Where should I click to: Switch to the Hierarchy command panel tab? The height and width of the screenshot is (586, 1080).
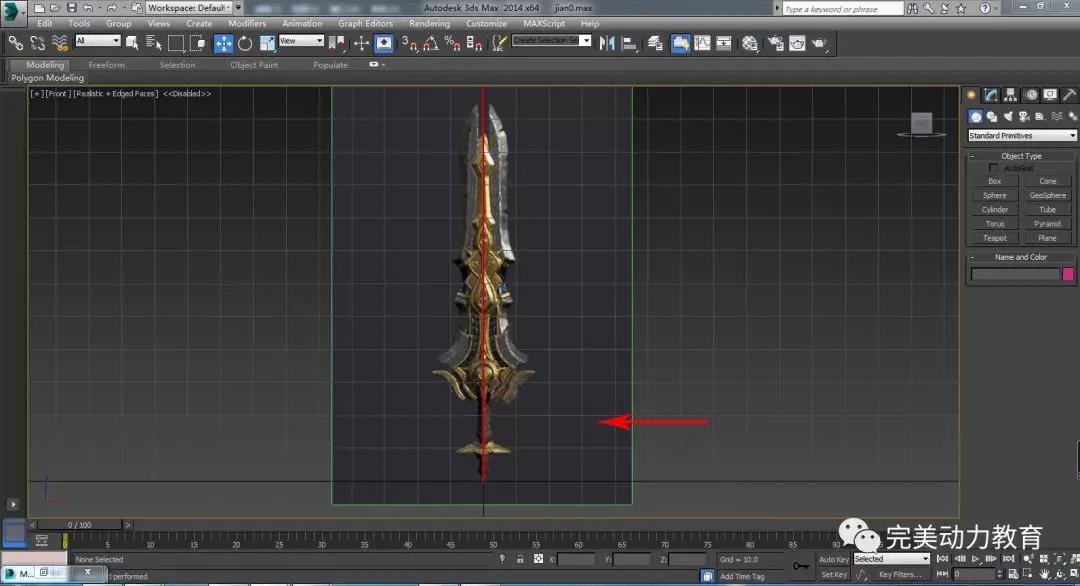[x=1010, y=95]
